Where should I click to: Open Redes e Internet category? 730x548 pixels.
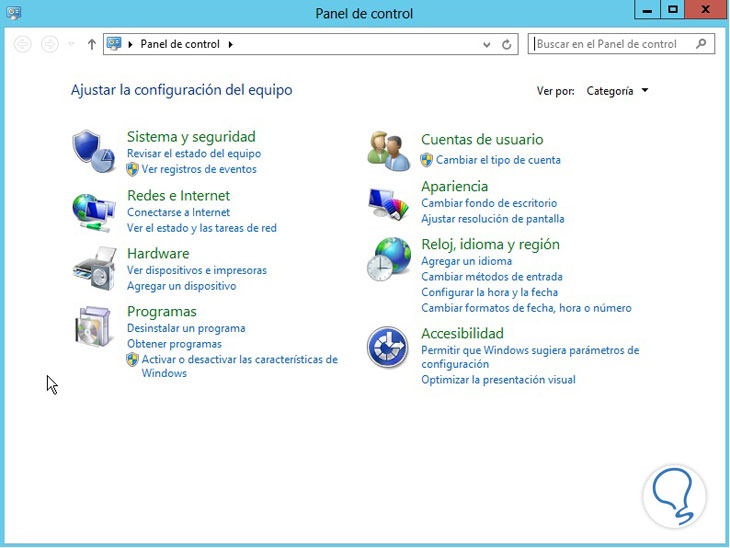tap(179, 195)
